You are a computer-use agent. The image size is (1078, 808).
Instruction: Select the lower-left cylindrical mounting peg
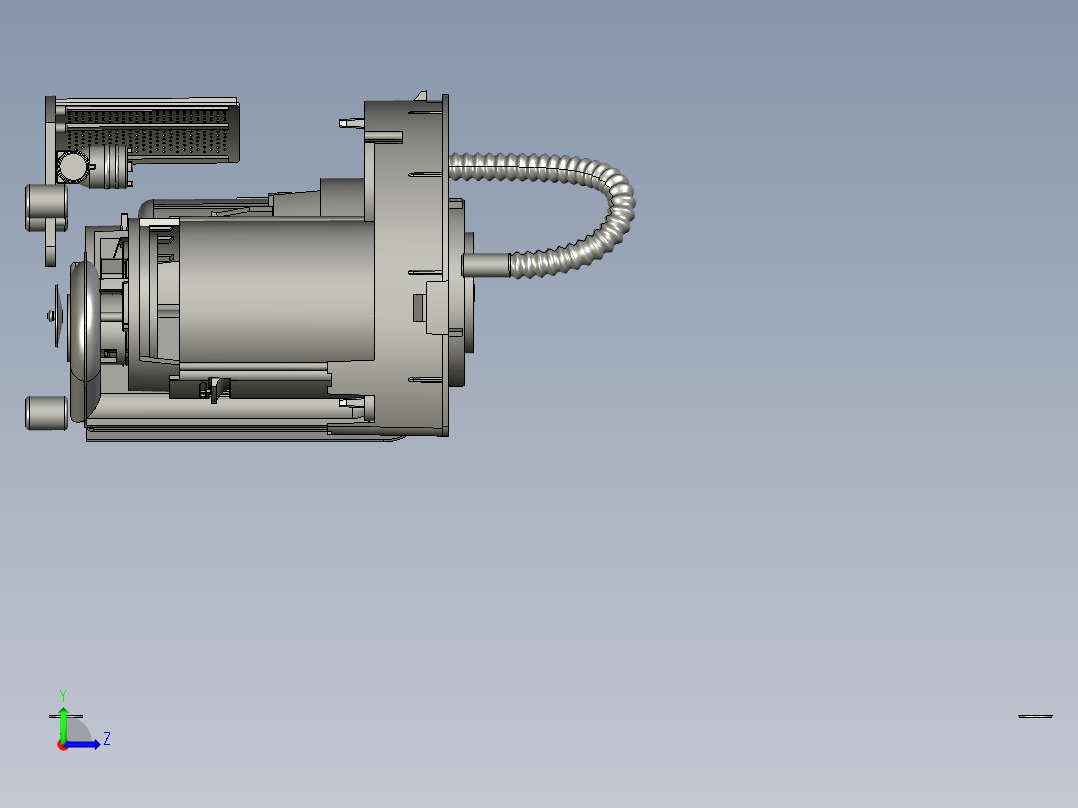[46, 413]
